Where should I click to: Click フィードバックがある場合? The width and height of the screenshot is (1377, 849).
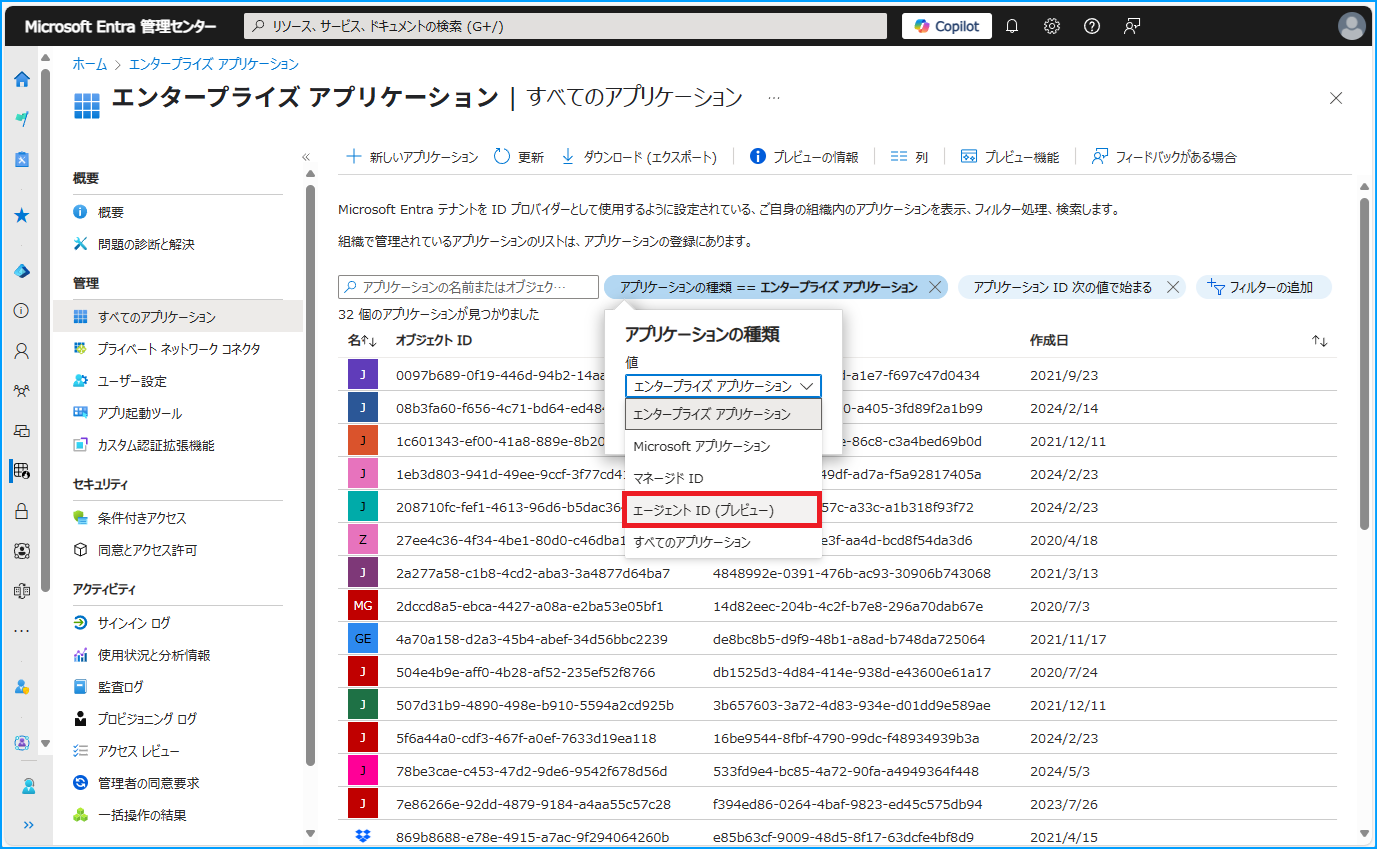pos(1164,157)
